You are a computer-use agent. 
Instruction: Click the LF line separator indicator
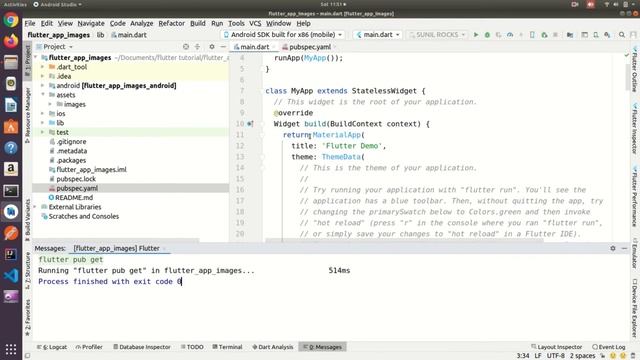(538, 356)
